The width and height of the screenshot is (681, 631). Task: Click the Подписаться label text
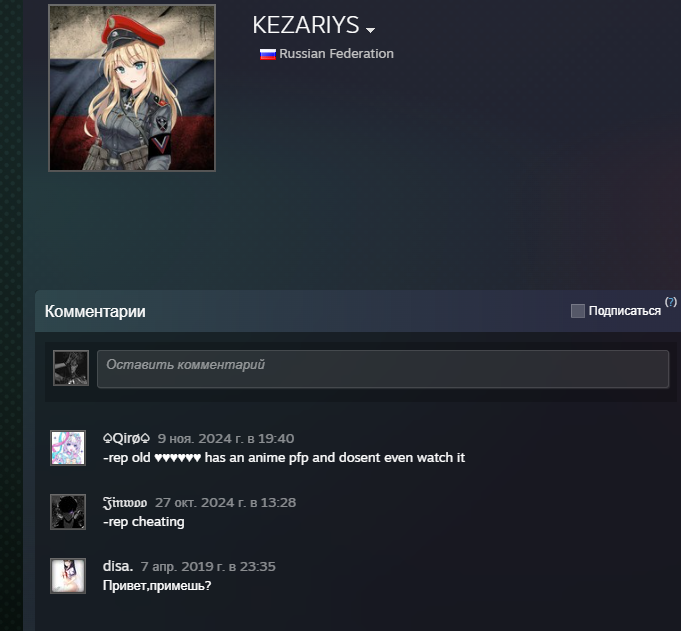coord(625,311)
